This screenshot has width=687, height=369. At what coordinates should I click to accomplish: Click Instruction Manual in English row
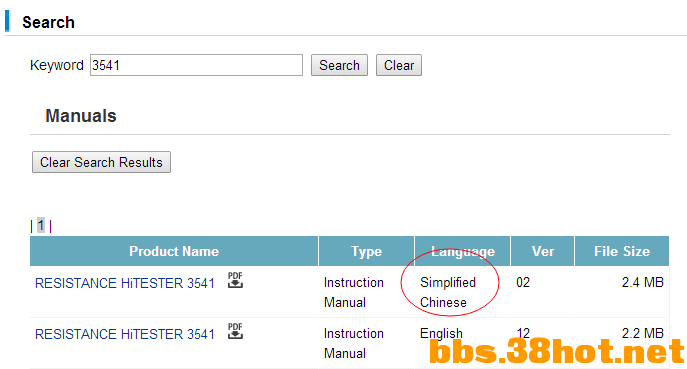point(354,343)
